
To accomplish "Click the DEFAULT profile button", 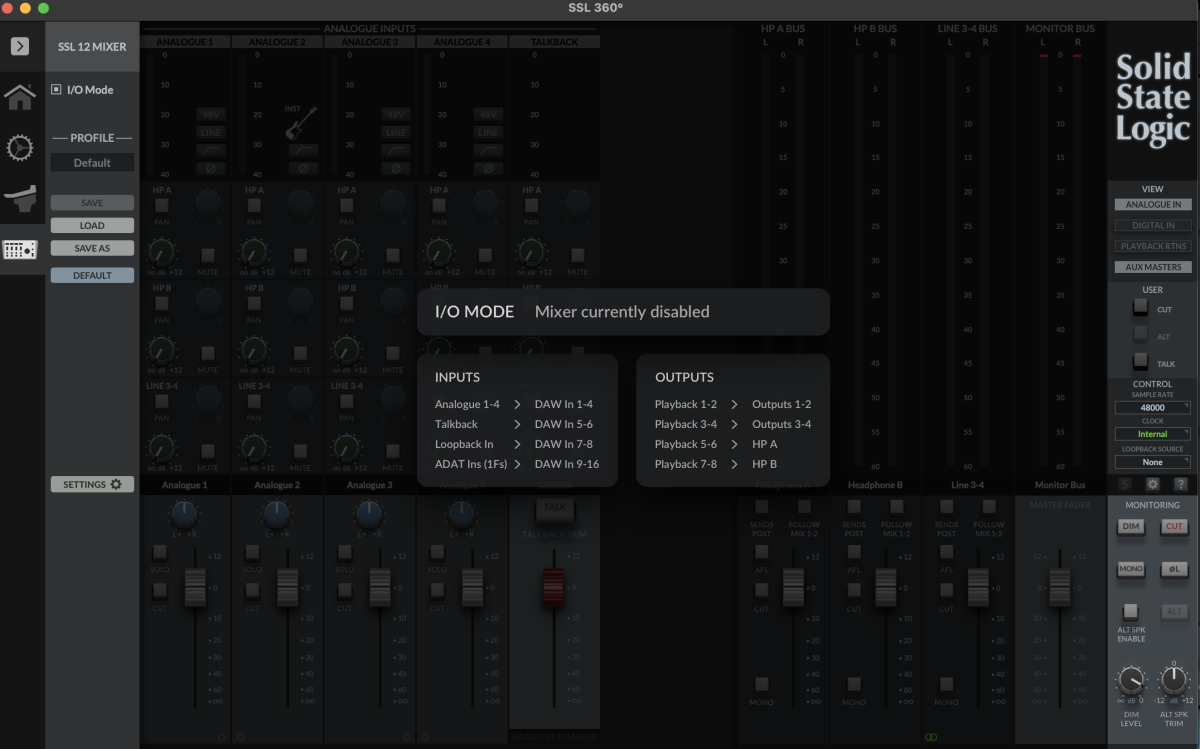I will pyautogui.click(x=92, y=275).
